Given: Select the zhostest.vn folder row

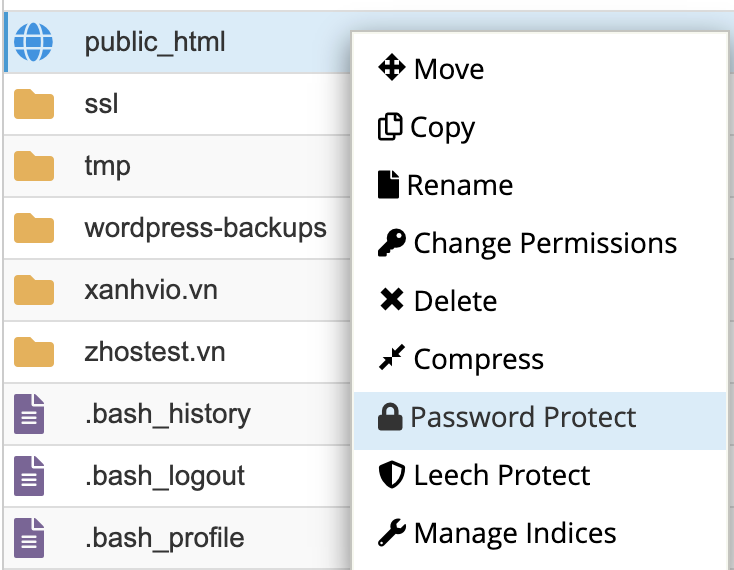Looking at the screenshot, I should 155,352.
